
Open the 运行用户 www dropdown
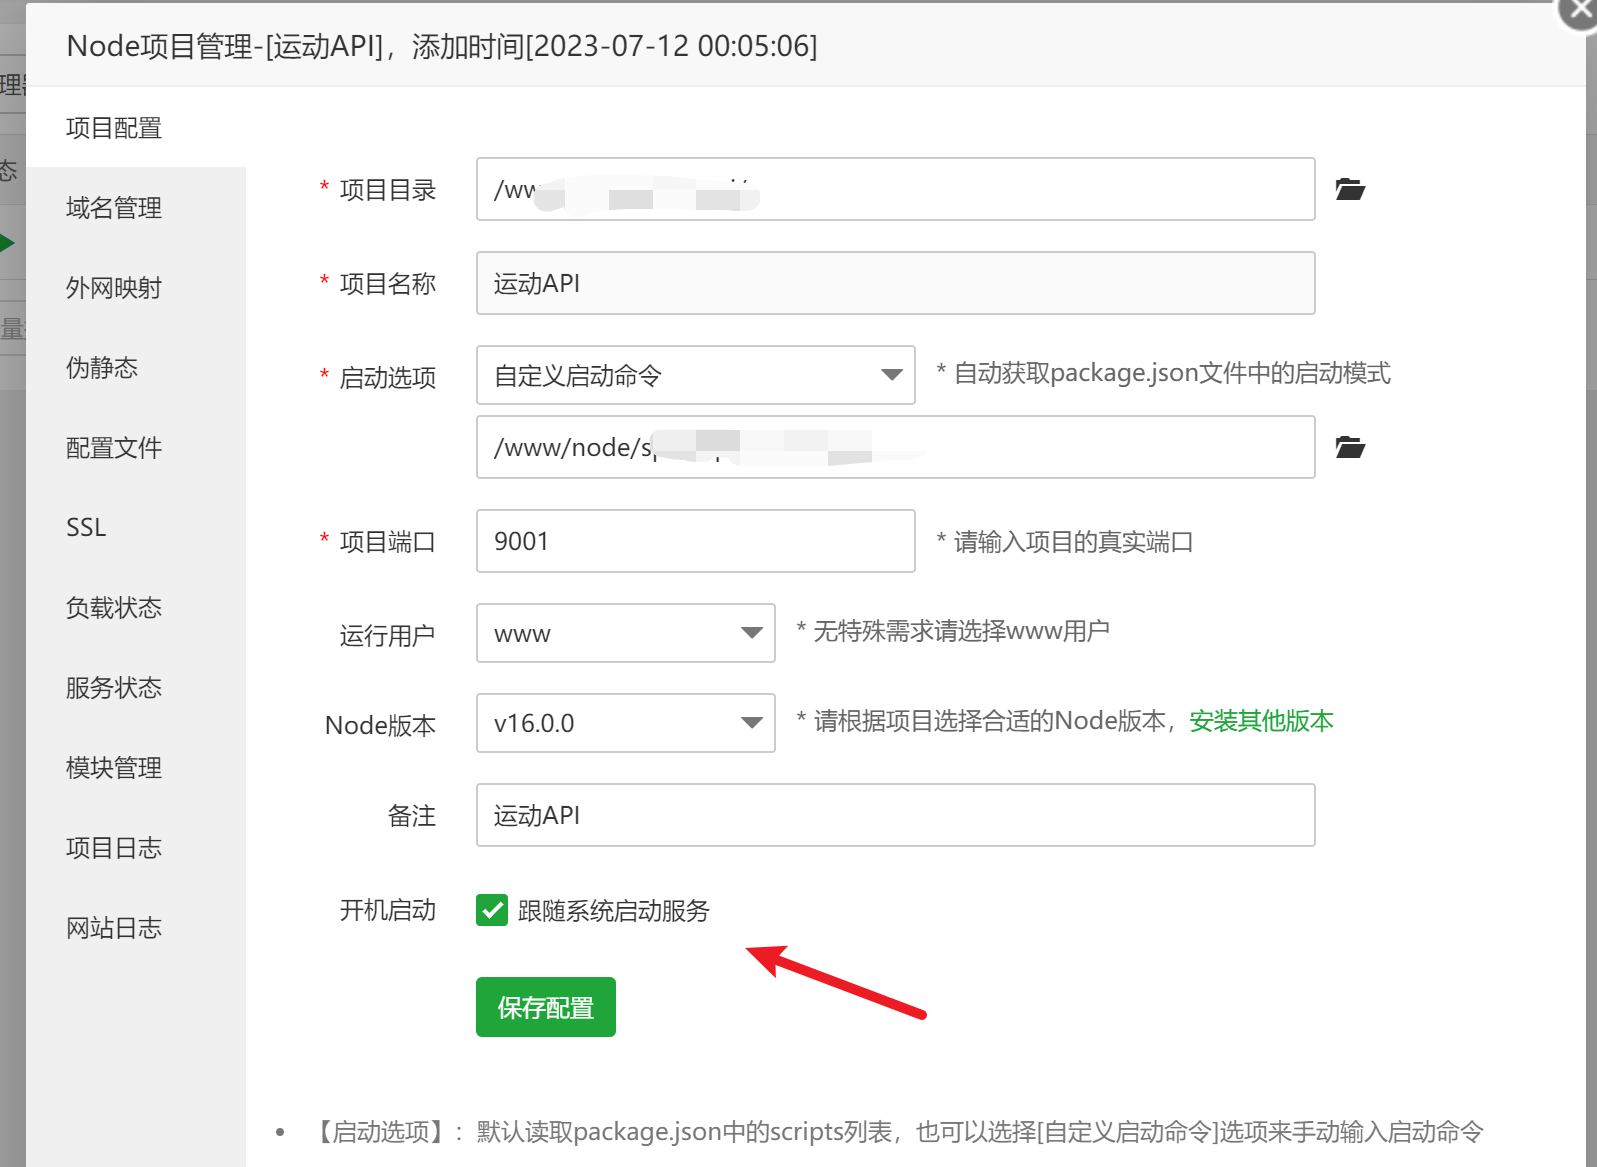coord(626,633)
